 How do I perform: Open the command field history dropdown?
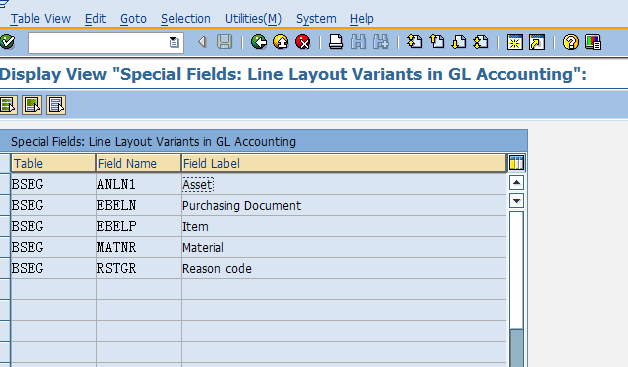tap(174, 42)
